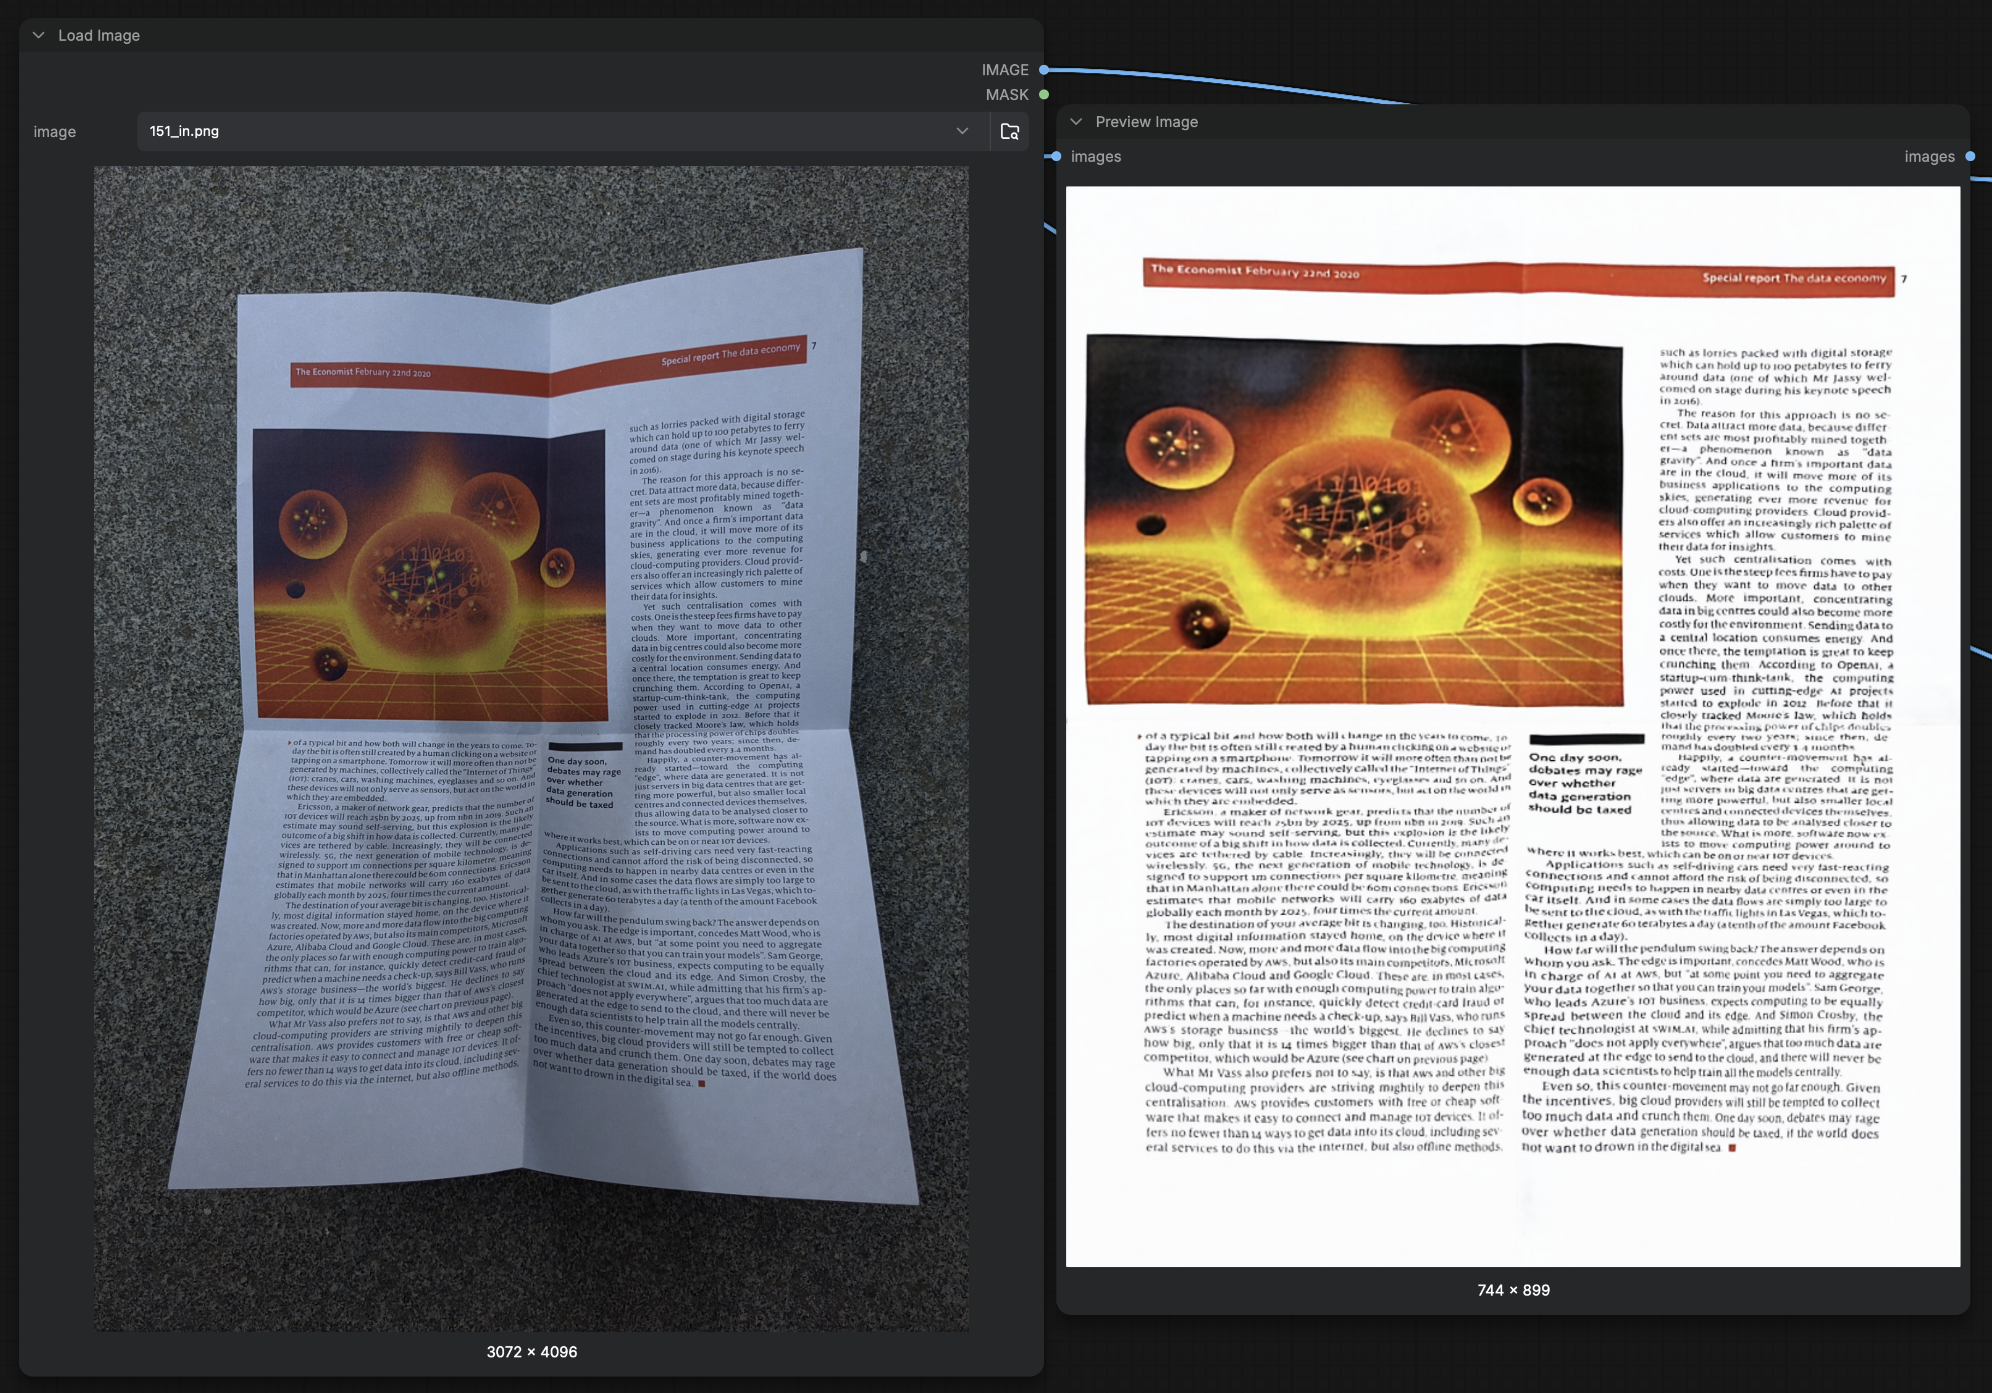
Task: Click the green MASK output connector
Action: point(1043,94)
